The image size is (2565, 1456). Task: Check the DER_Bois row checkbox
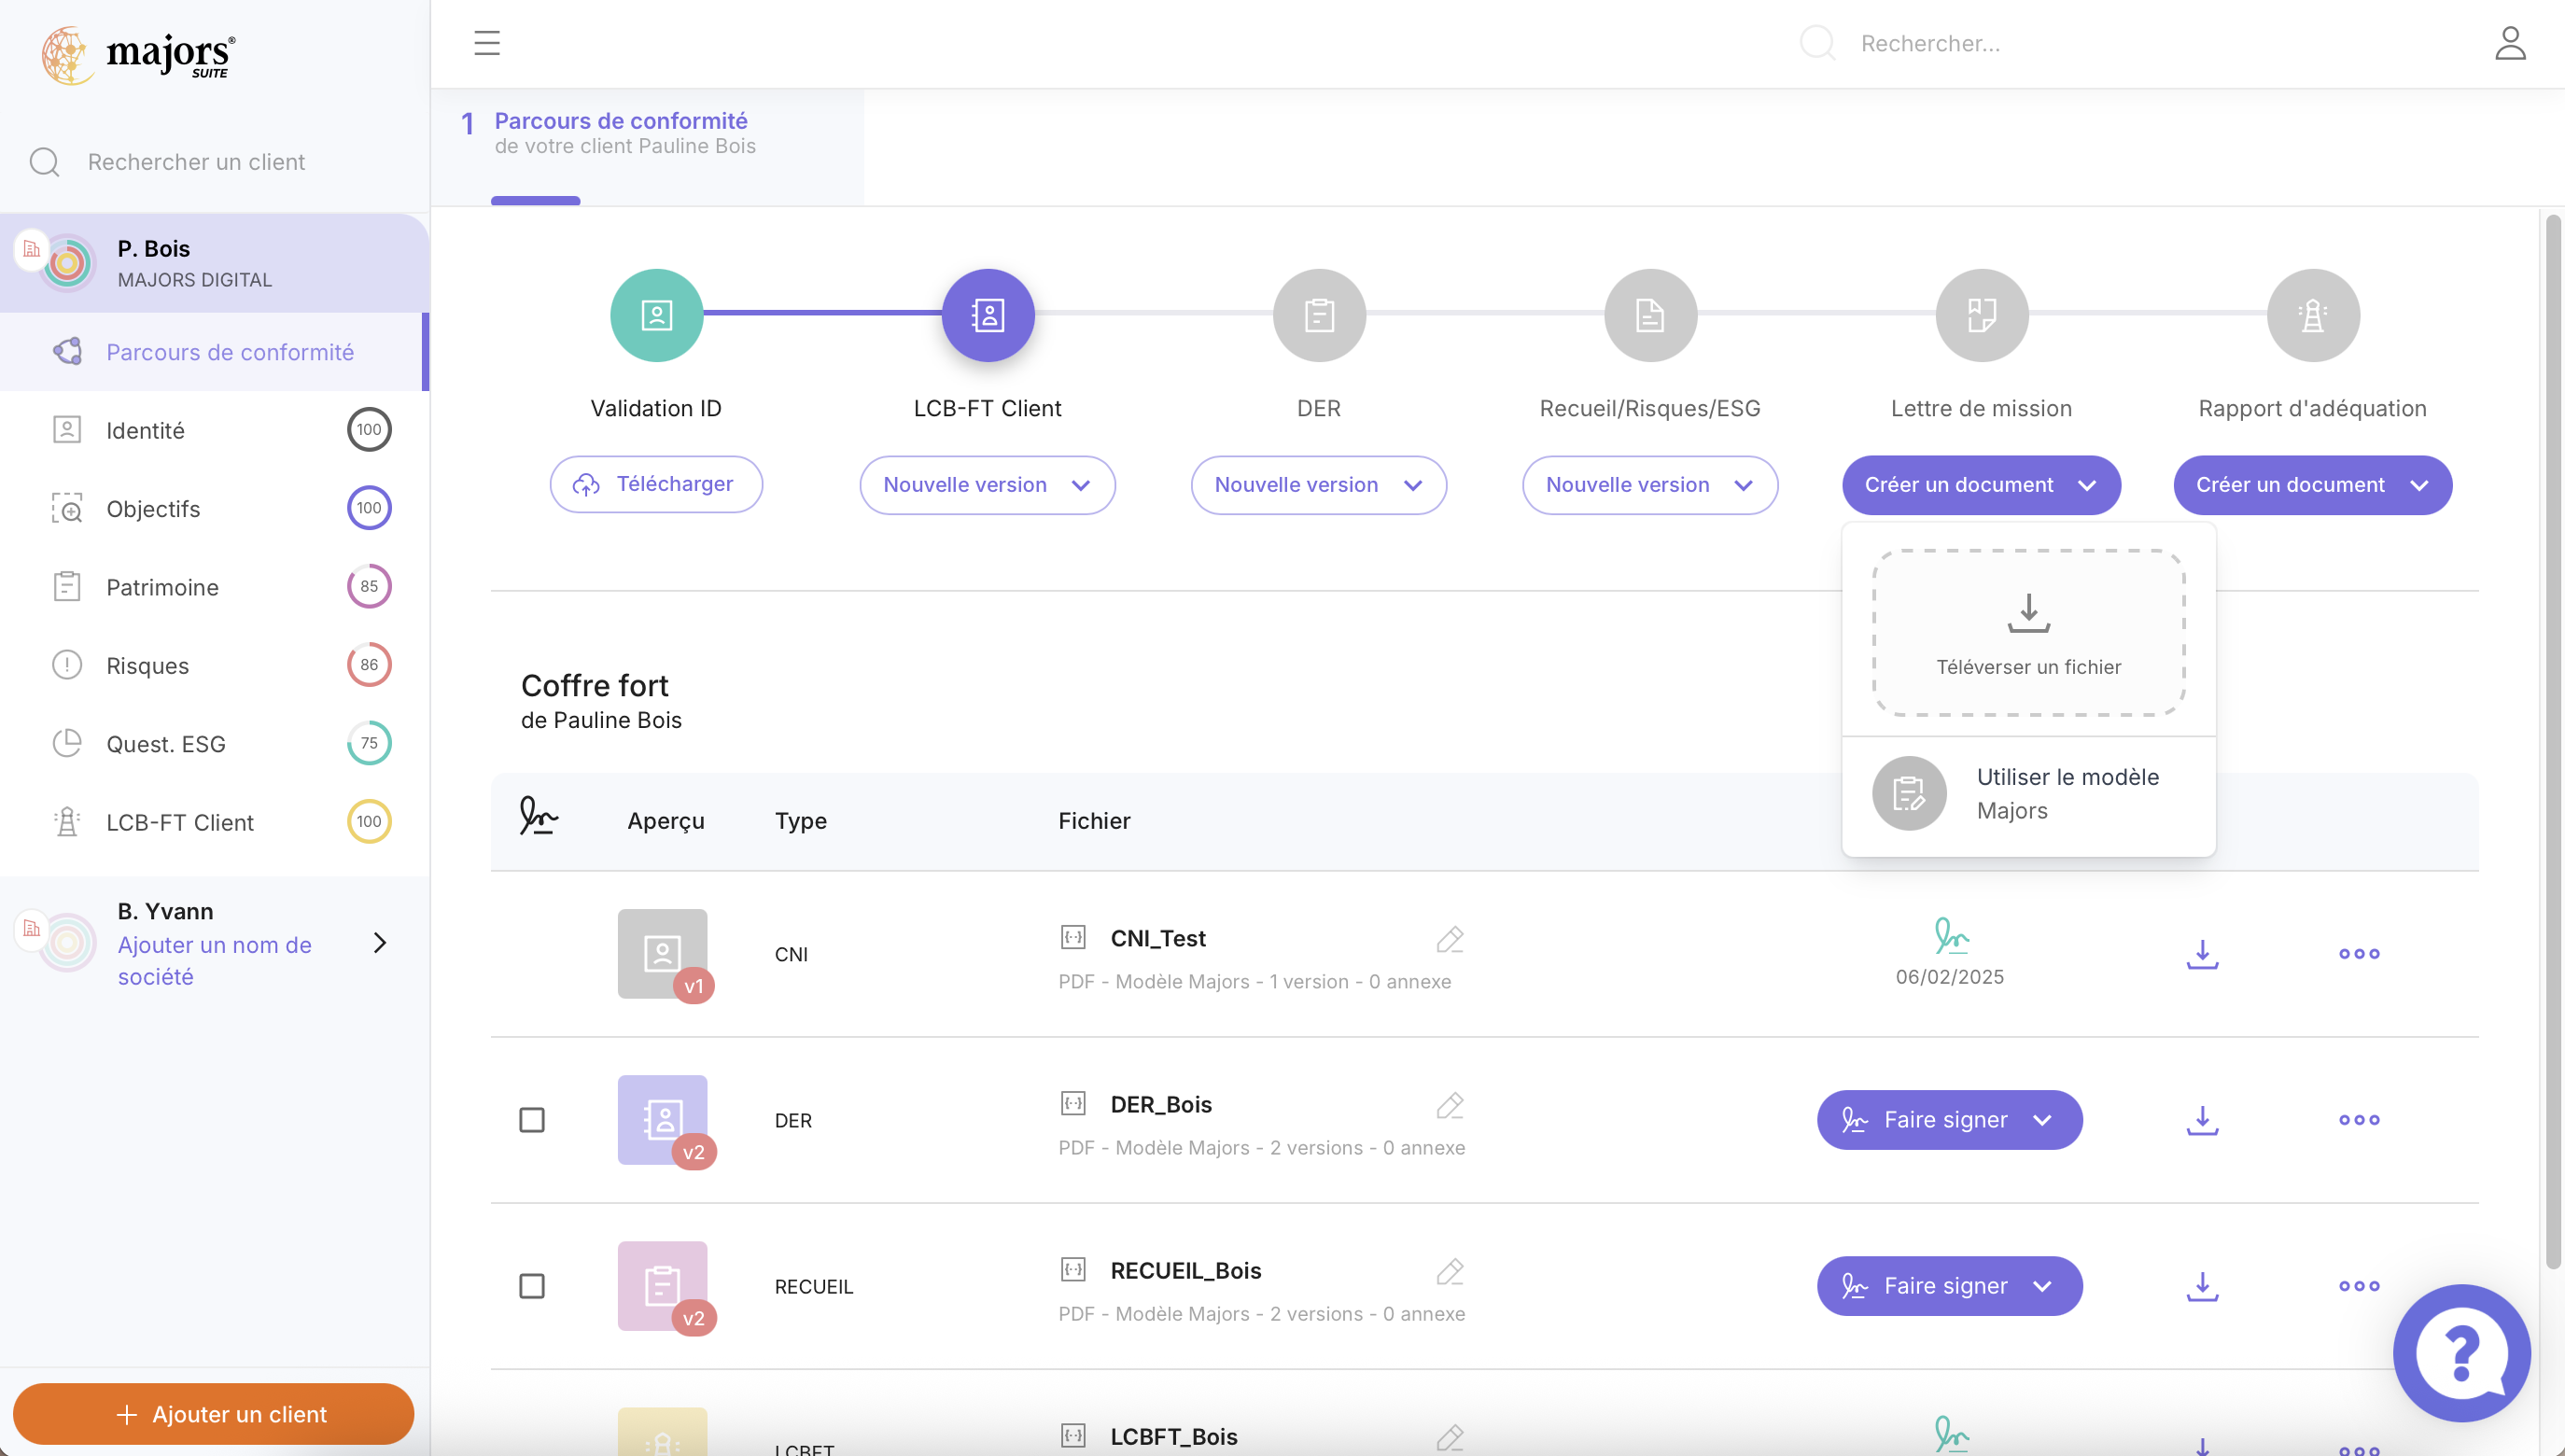(532, 1120)
